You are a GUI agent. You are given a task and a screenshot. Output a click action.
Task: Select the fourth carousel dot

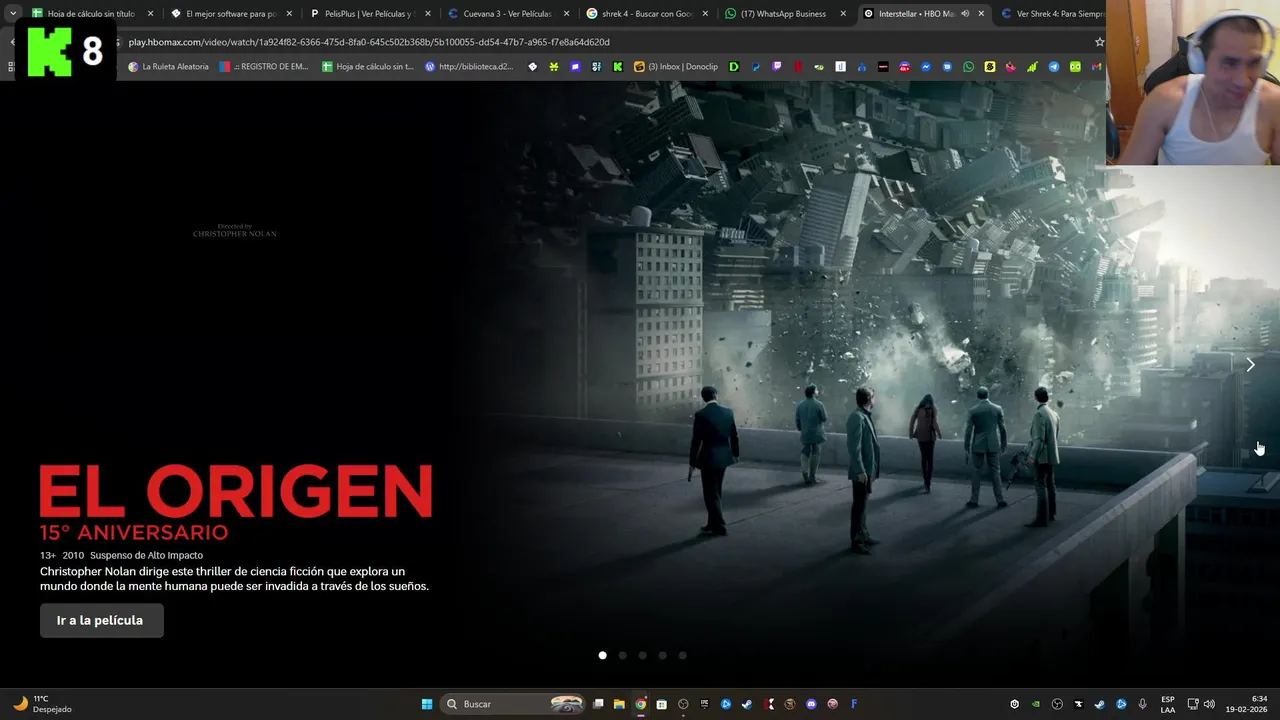662,655
